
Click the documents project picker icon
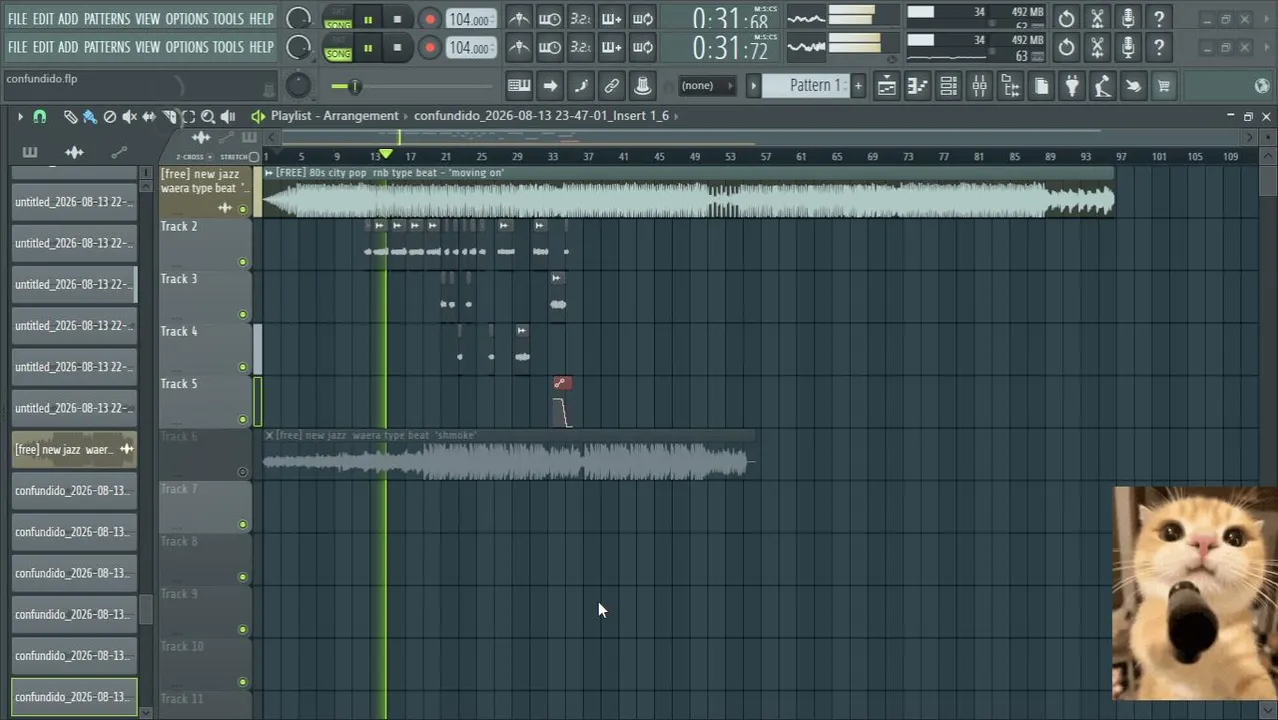[1041, 86]
